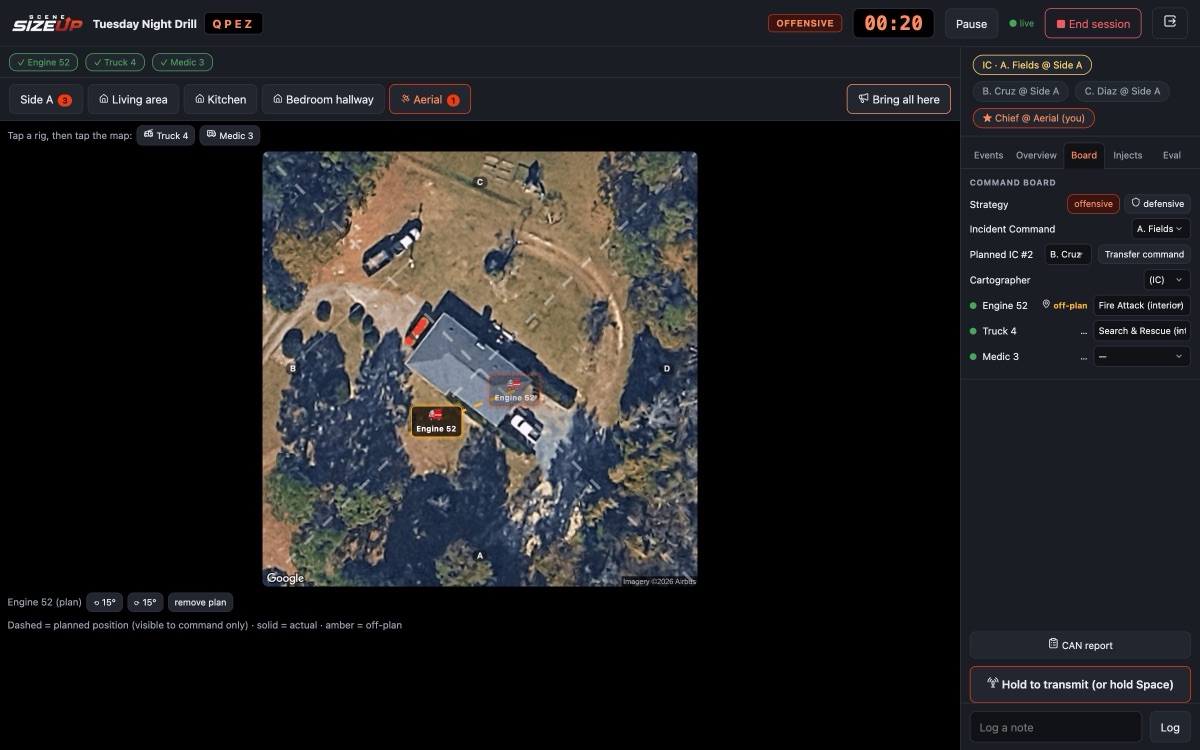
Task: Click the 00:20 session timer
Action: pyautogui.click(x=893, y=23)
